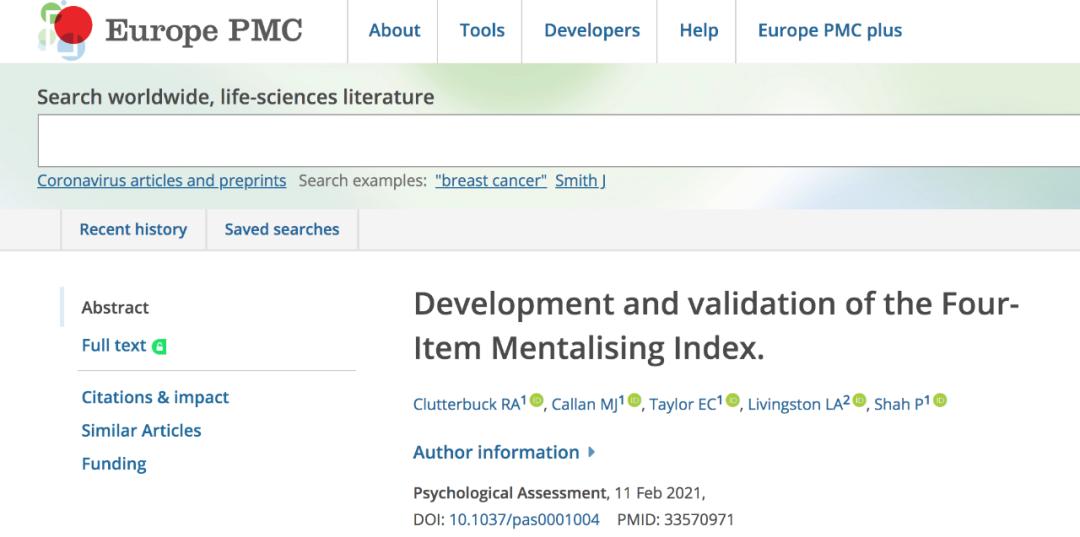This screenshot has height=537, width=1080.
Task: Click the green open-access lock icon
Action: [159, 346]
